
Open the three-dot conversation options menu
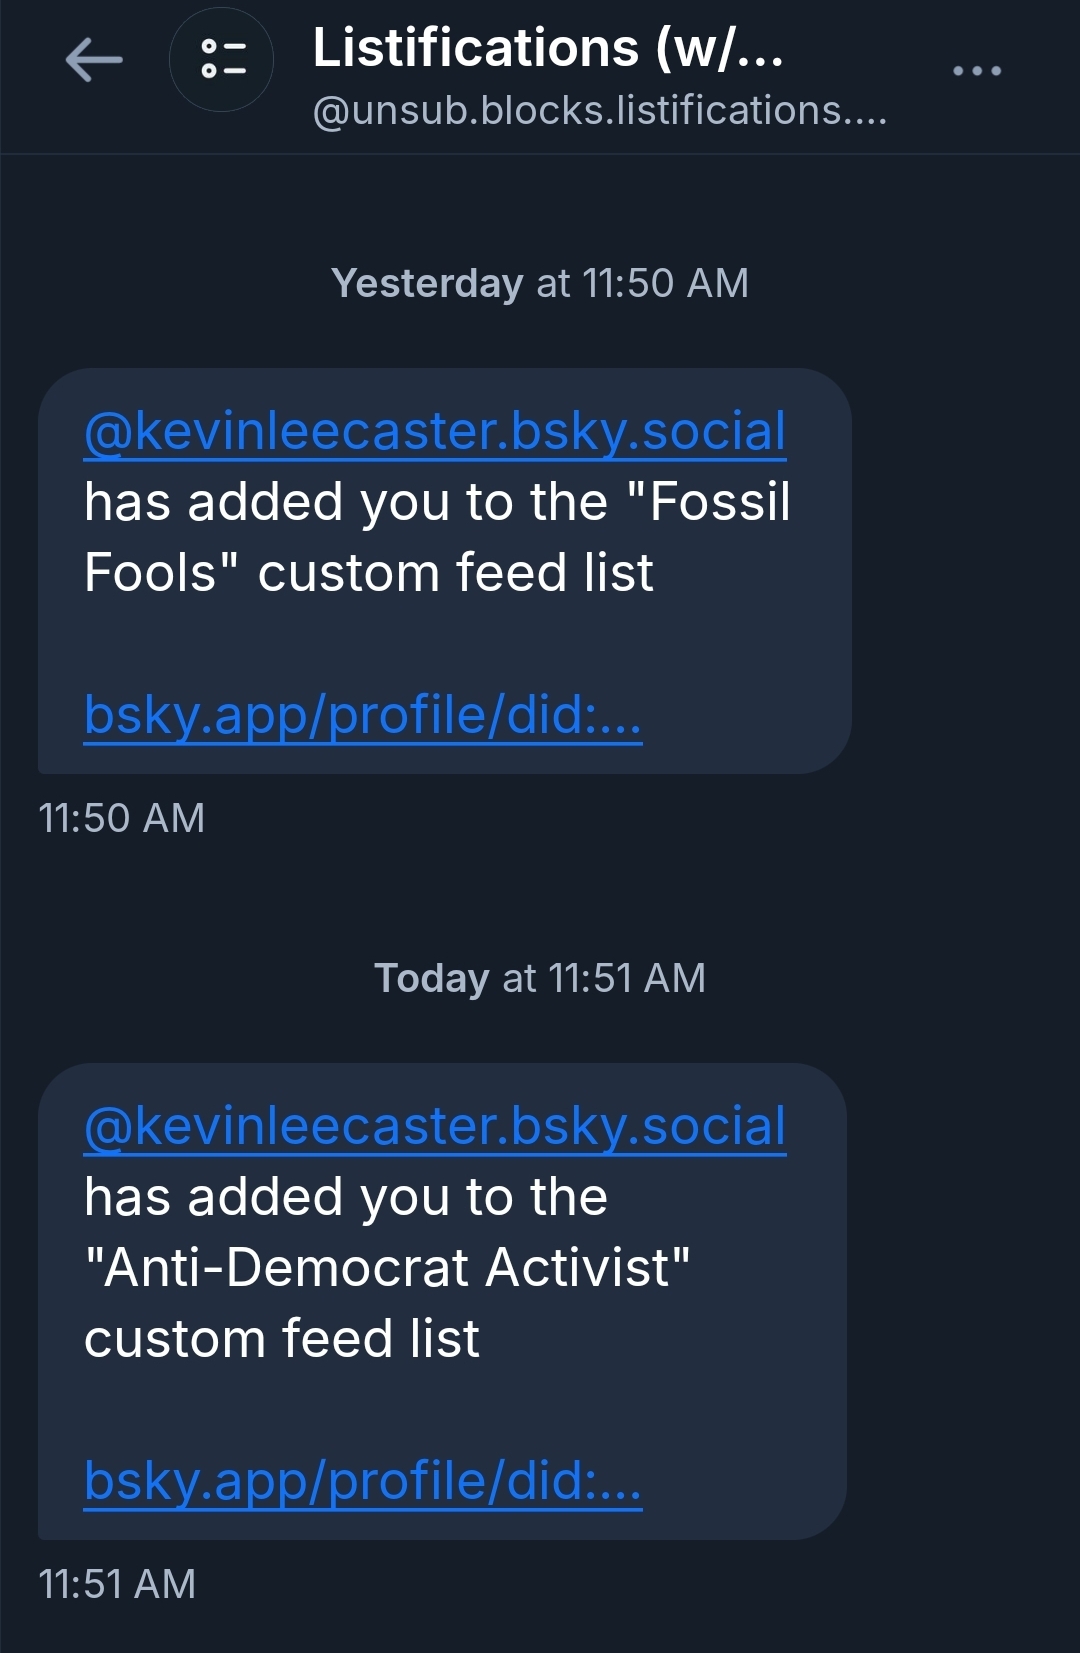coord(976,71)
